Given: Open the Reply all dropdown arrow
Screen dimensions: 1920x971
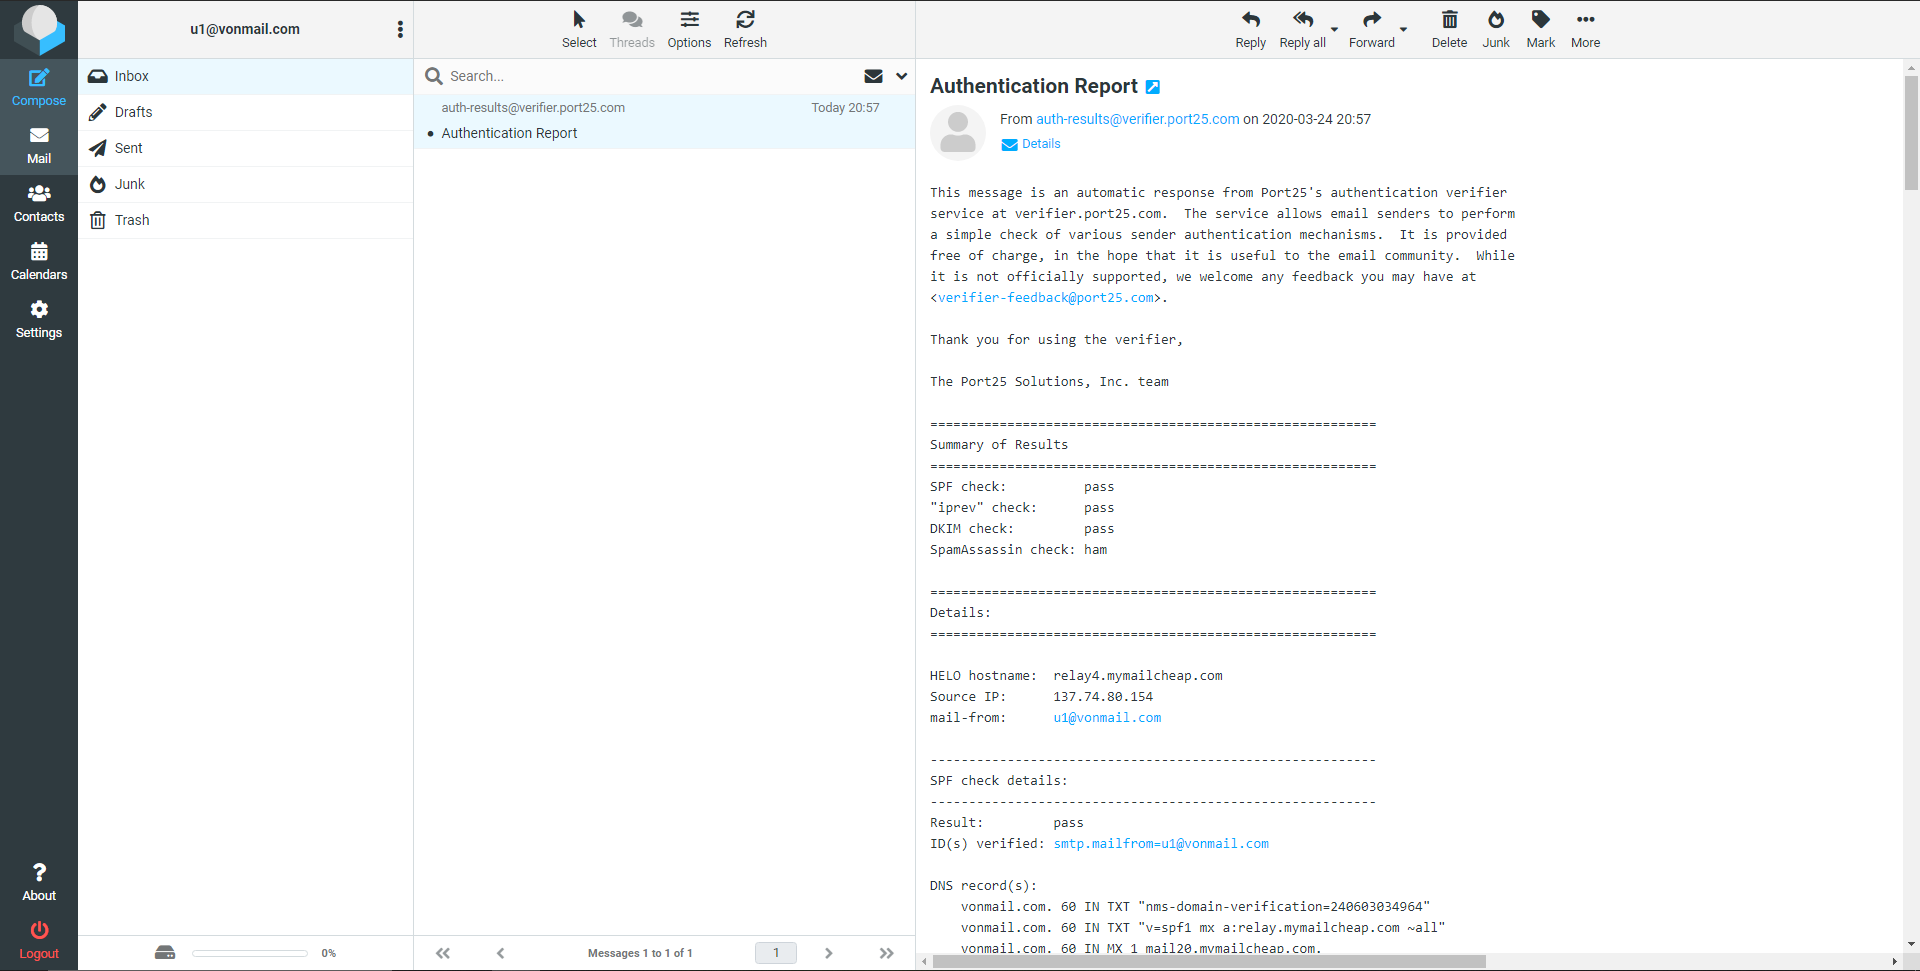Looking at the screenshot, I should 1335,29.
